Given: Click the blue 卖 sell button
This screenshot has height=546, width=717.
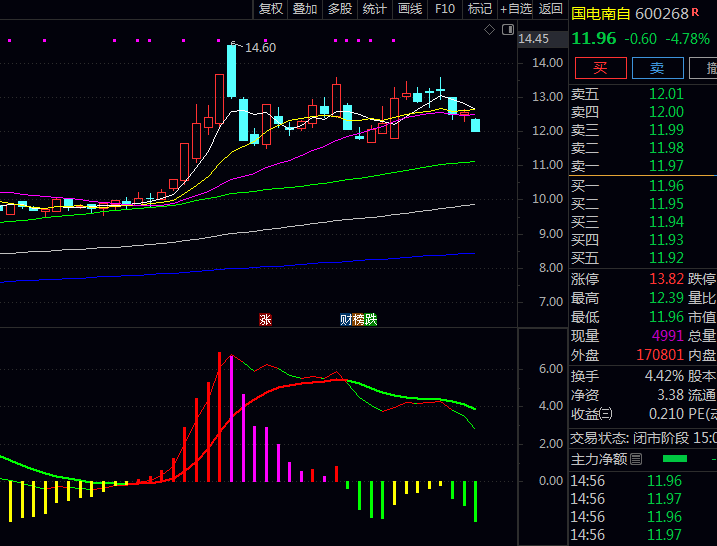Looking at the screenshot, I should pos(658,68).
